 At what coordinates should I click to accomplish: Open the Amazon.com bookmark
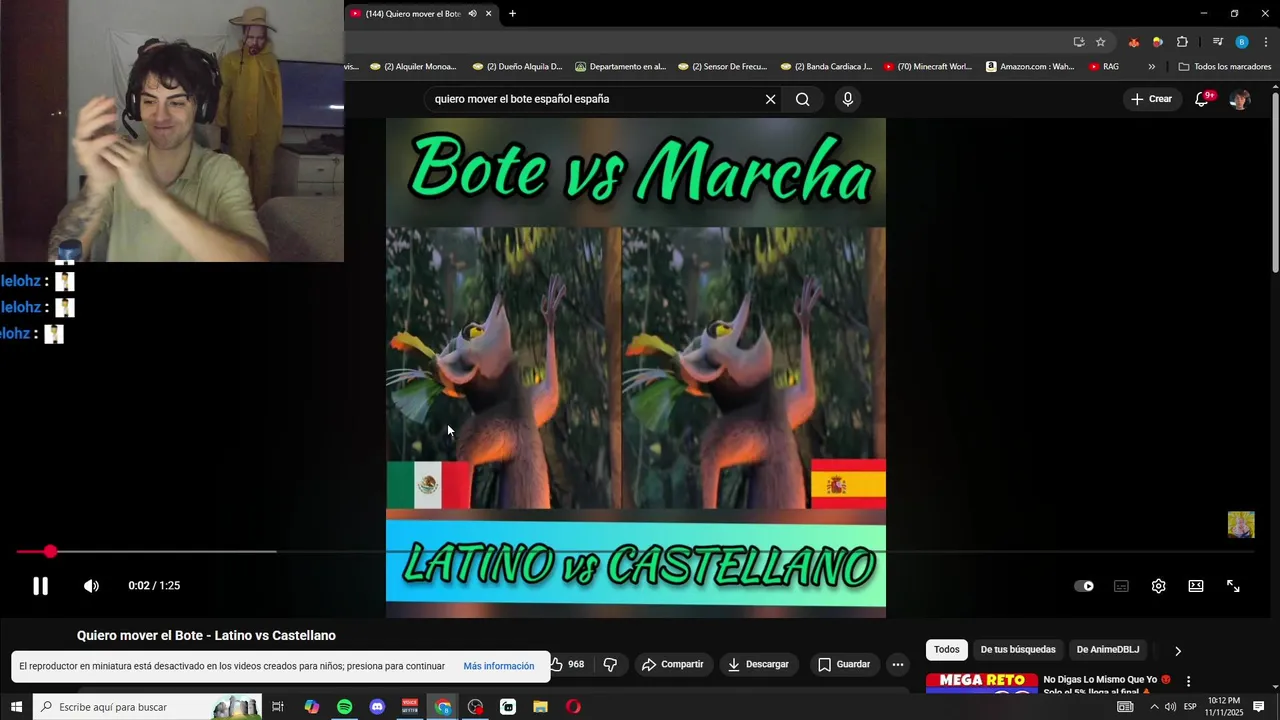tap(1030, 67)
